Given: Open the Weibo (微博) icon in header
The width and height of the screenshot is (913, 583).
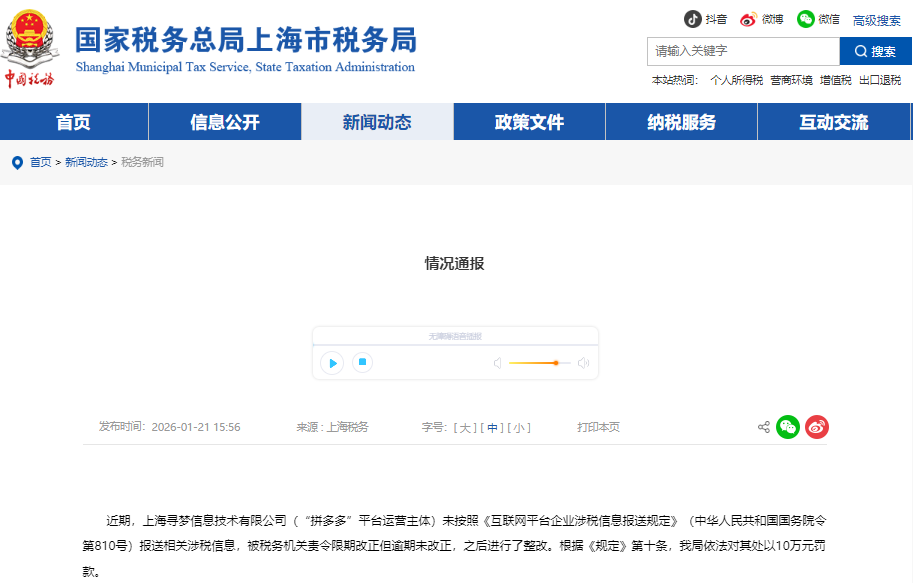Looking at the screenshot, I should (748, 19).
